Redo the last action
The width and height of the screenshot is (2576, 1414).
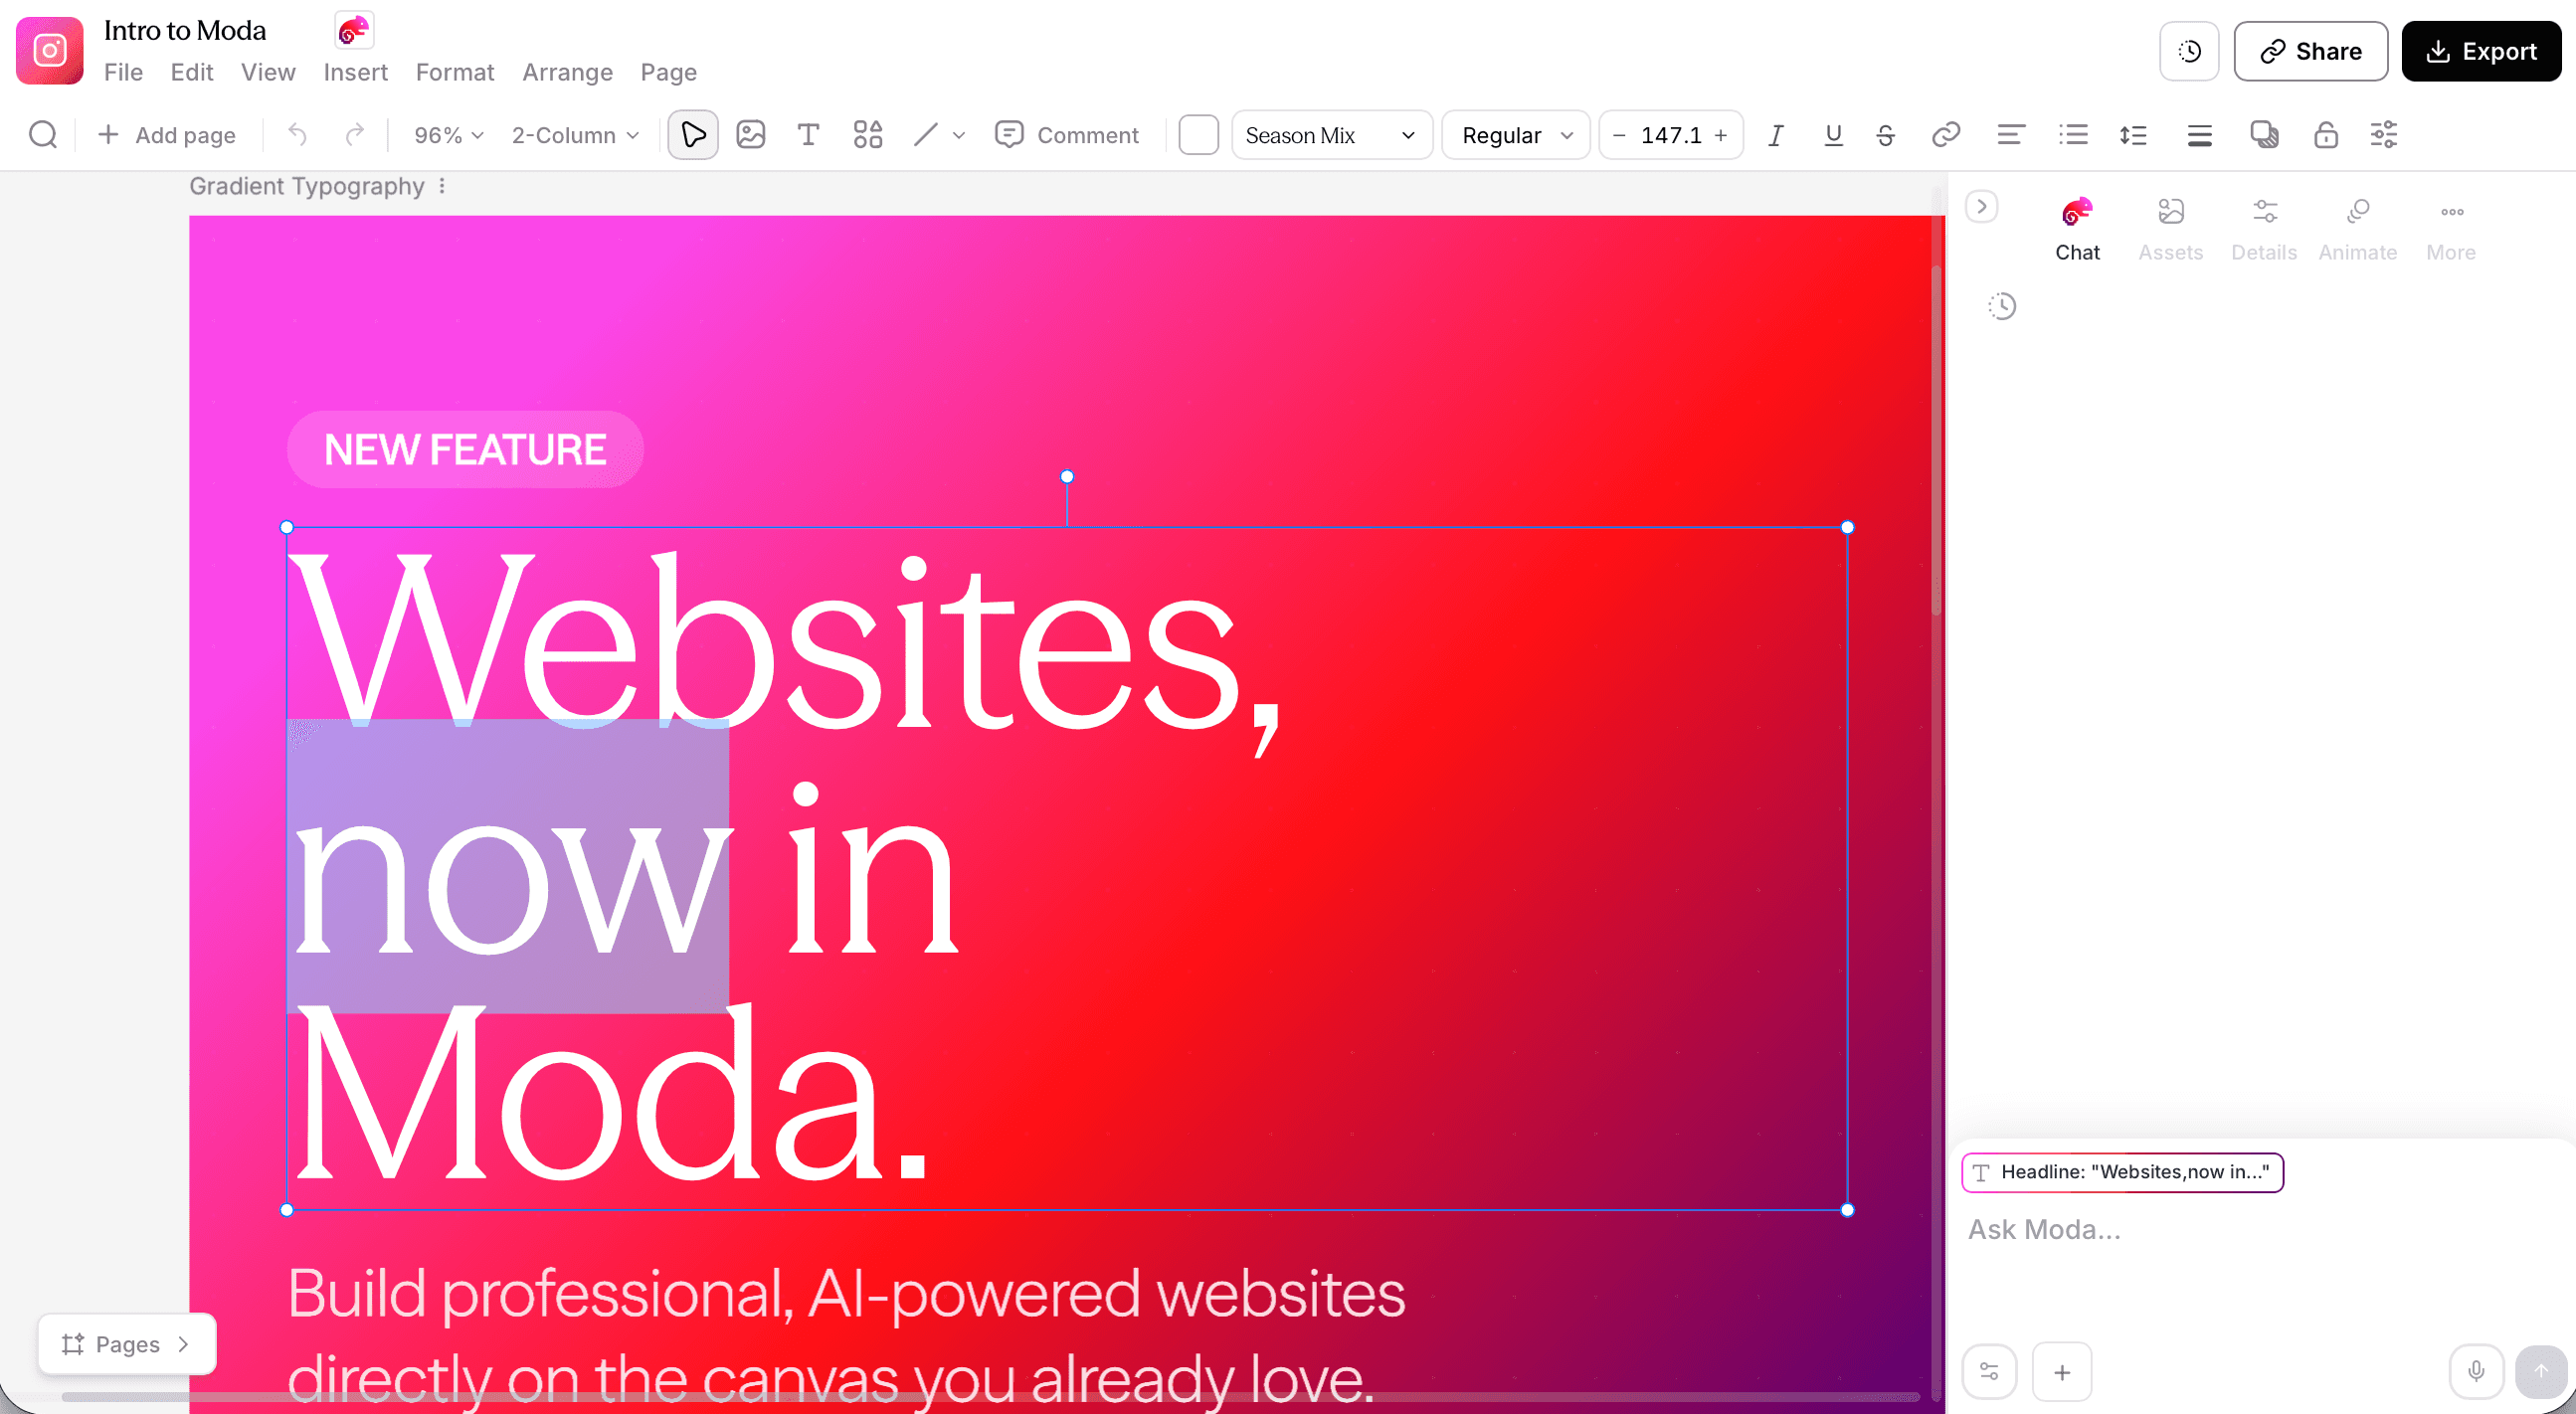[354, 134]
